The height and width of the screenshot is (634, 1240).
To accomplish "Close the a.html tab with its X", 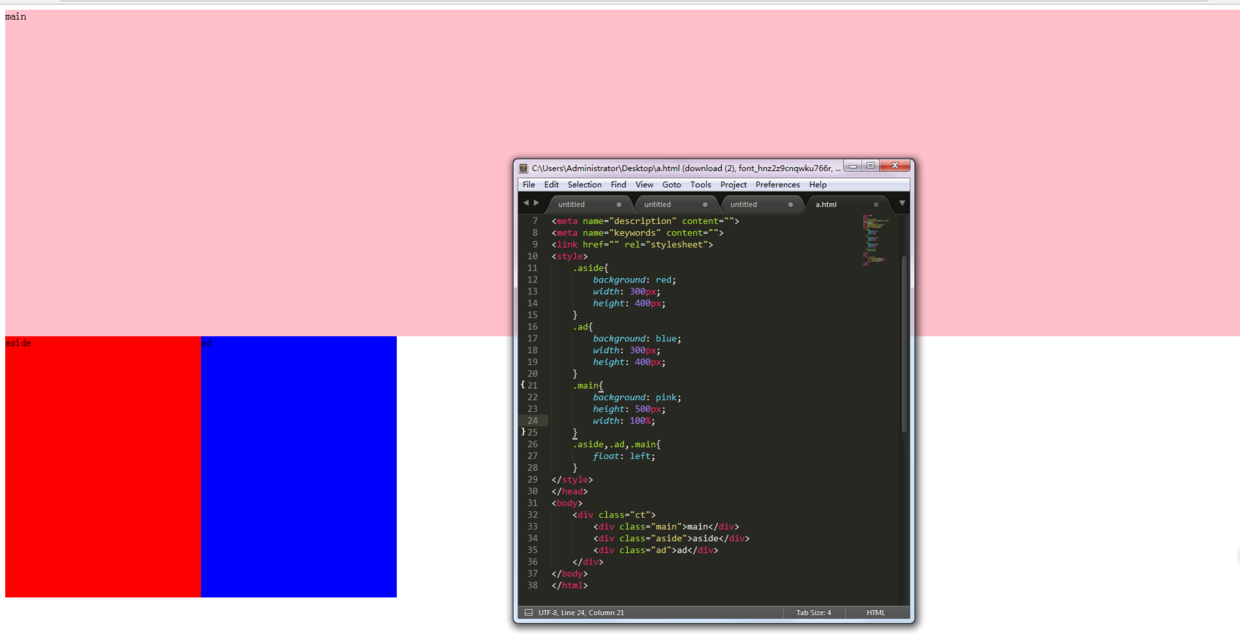I will pos(876,205).
